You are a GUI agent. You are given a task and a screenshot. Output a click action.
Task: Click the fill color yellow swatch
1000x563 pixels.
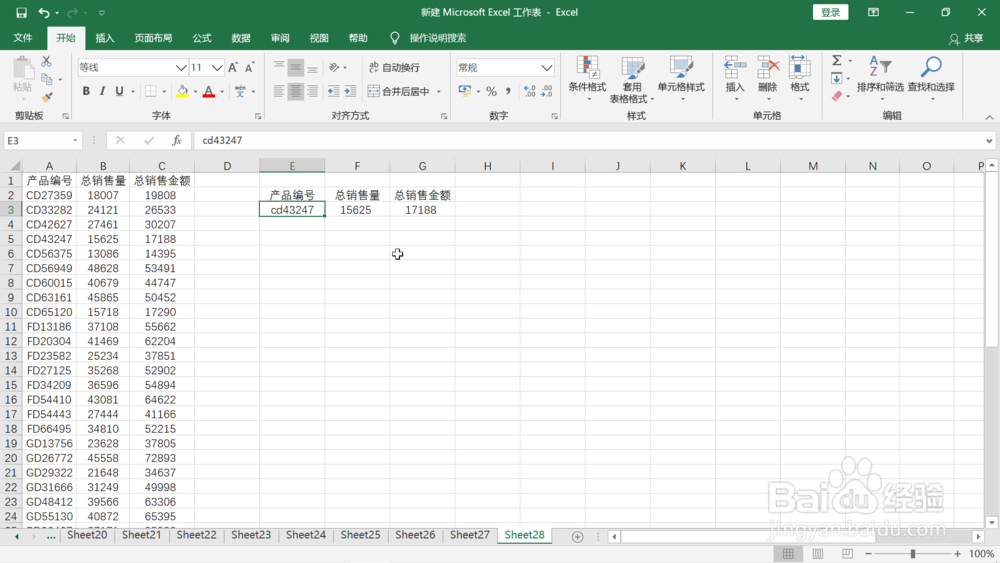tap(182, 91)
